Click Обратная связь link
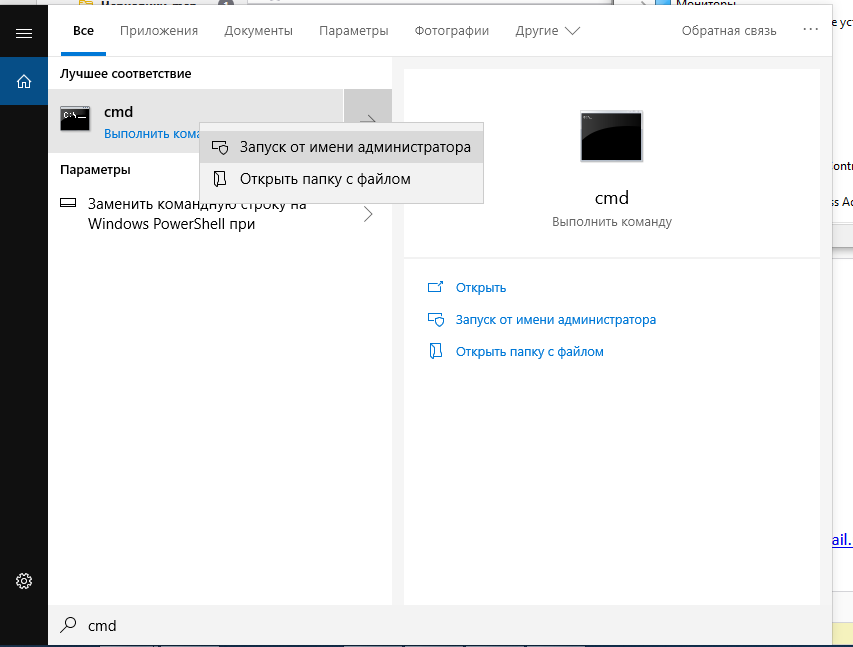853x647 pixels. [x=728, y=31]
